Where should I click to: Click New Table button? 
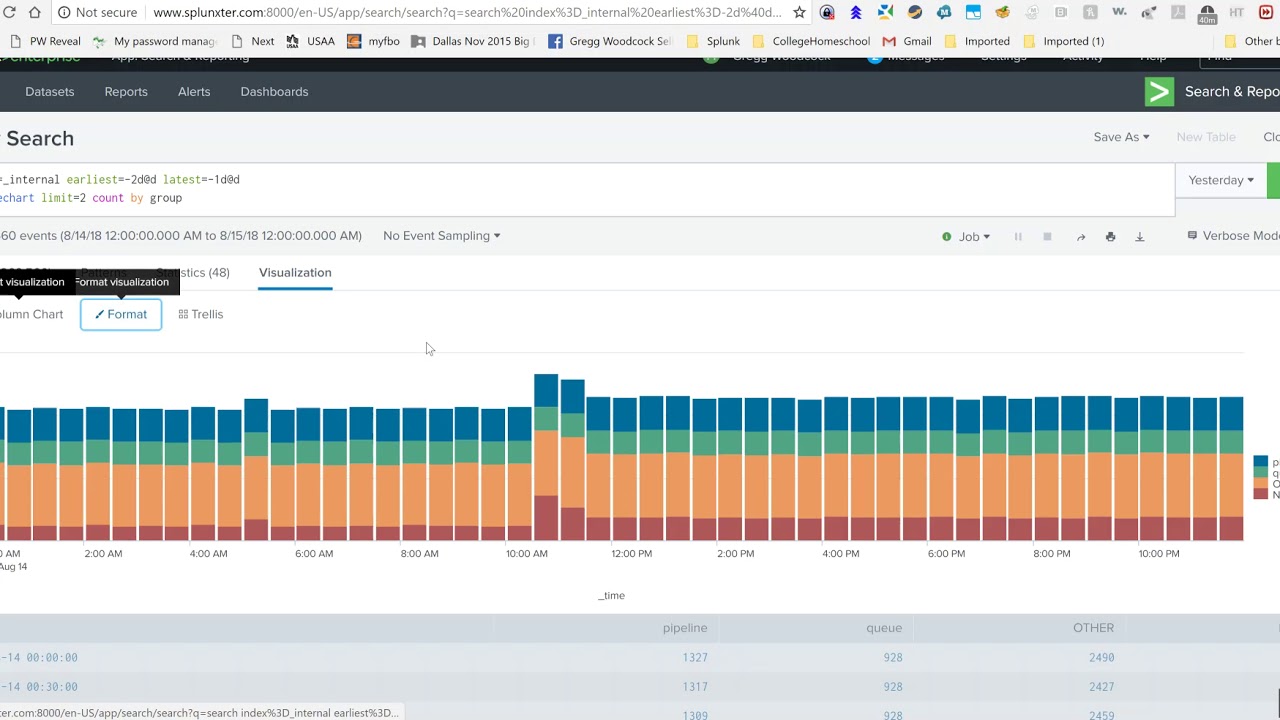(x=1206, y=137)
